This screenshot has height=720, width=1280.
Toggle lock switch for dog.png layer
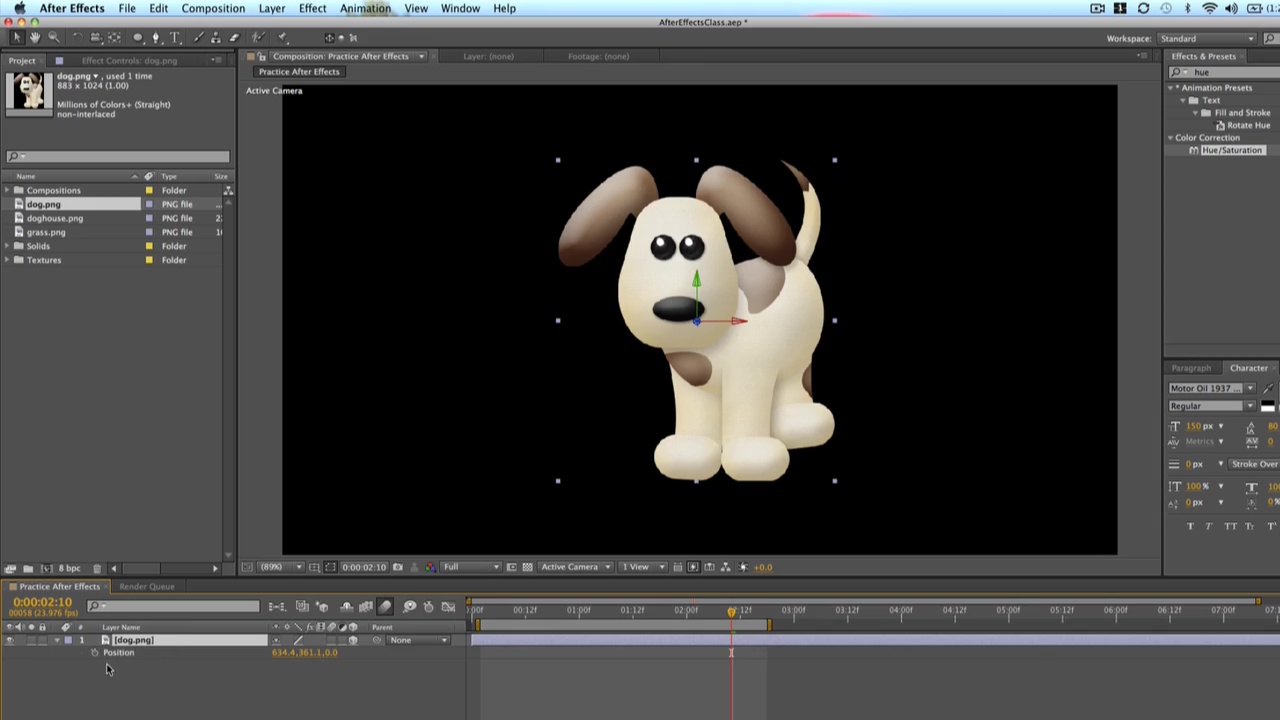42,640
